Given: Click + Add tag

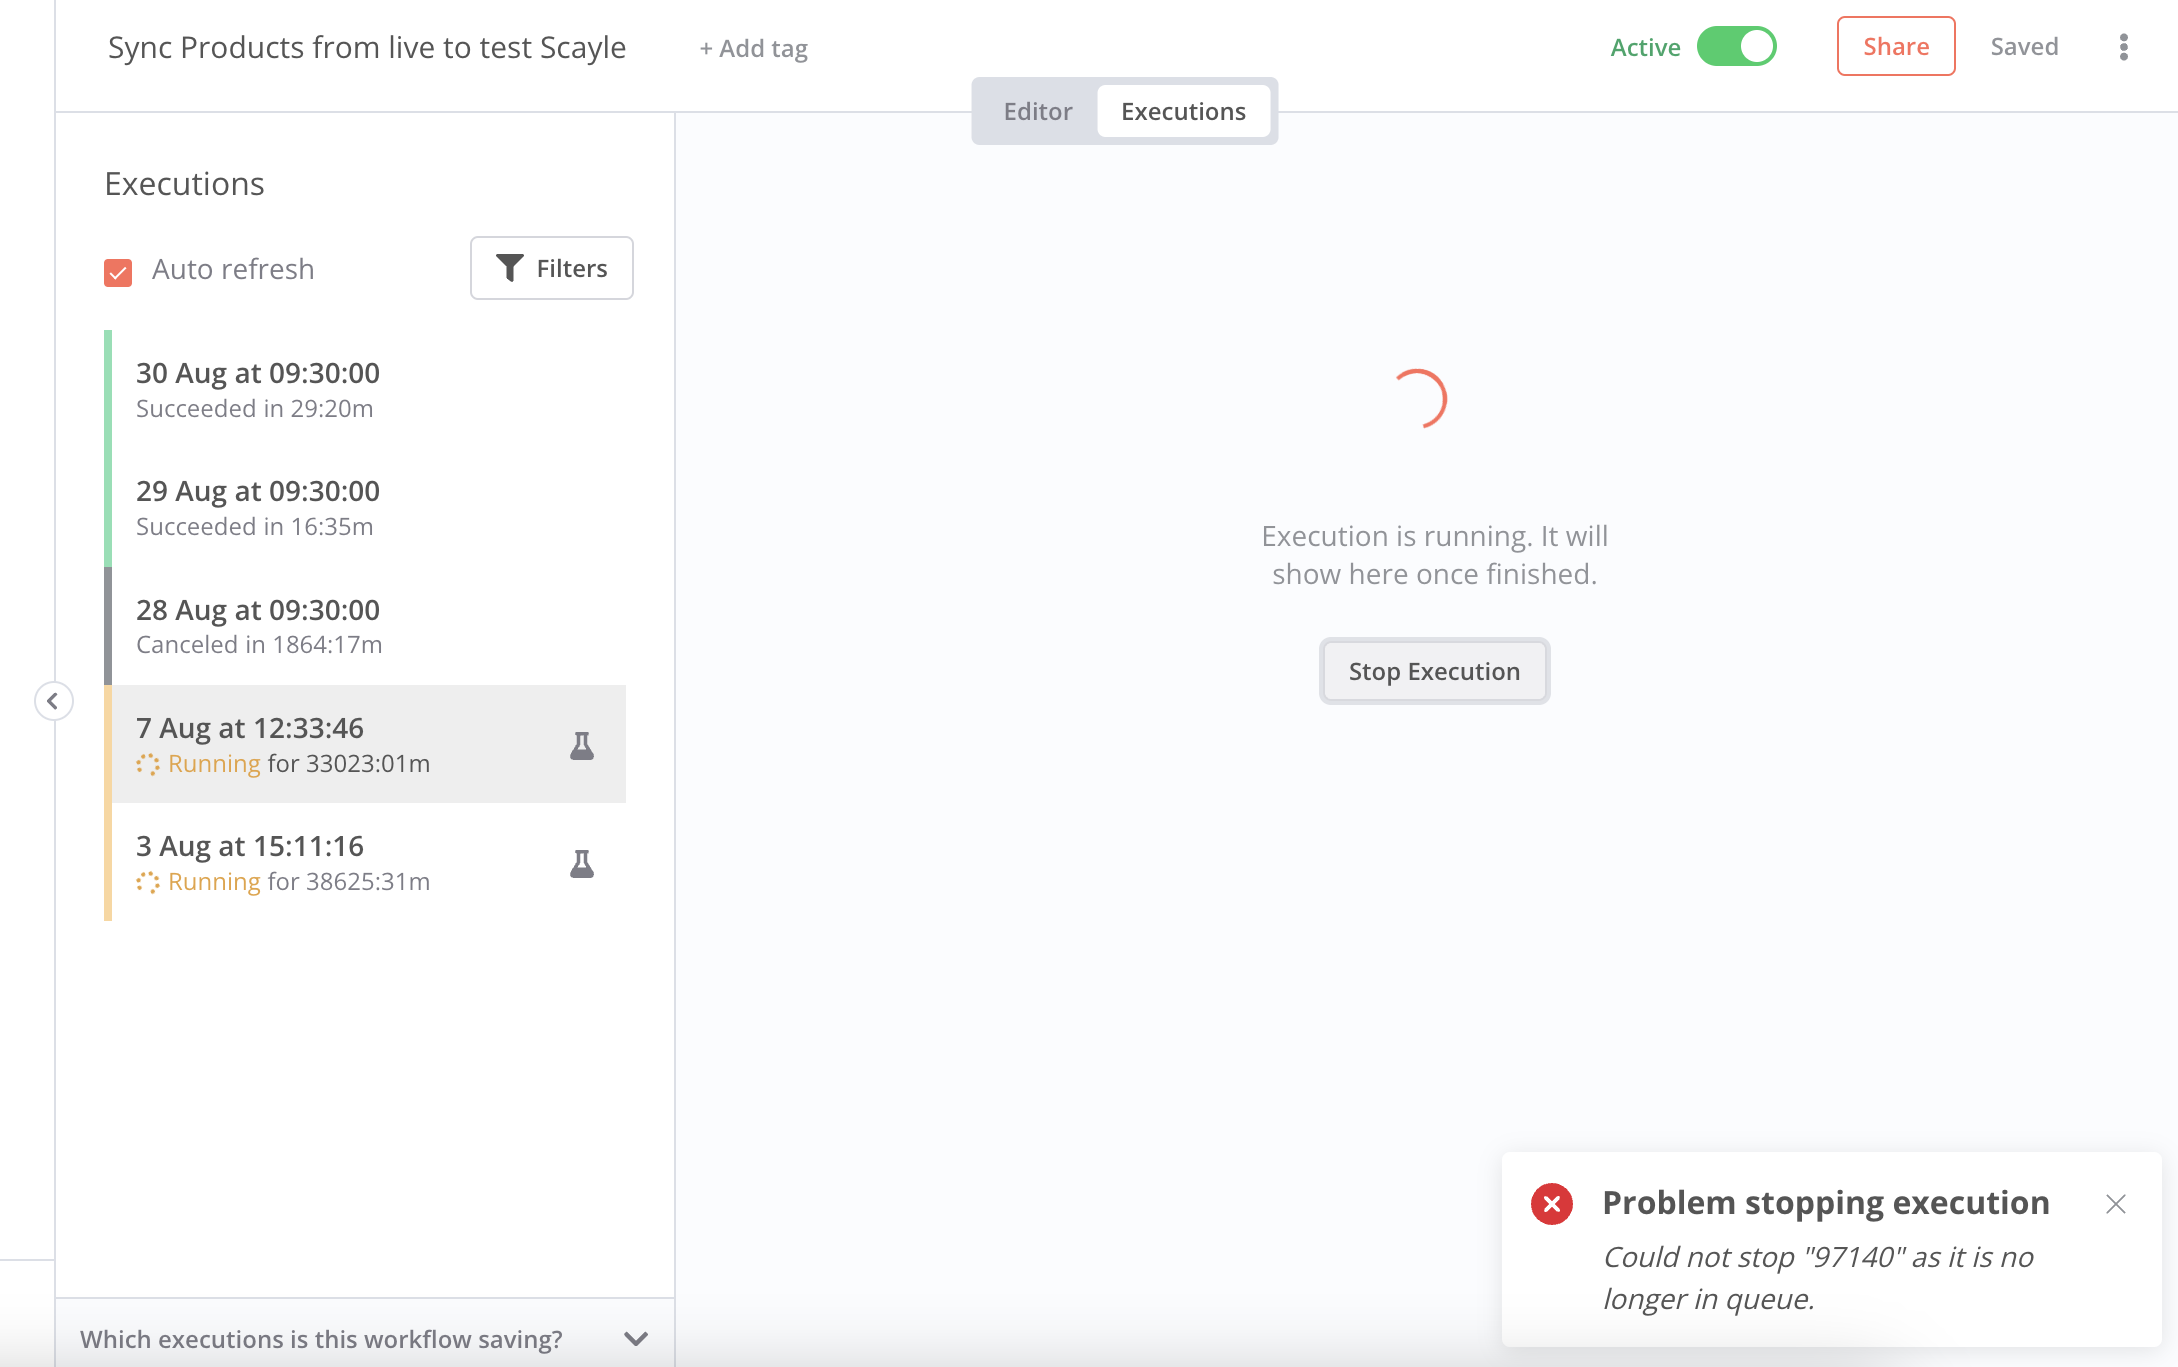Looking at the screenshot, I should (753, 48).
